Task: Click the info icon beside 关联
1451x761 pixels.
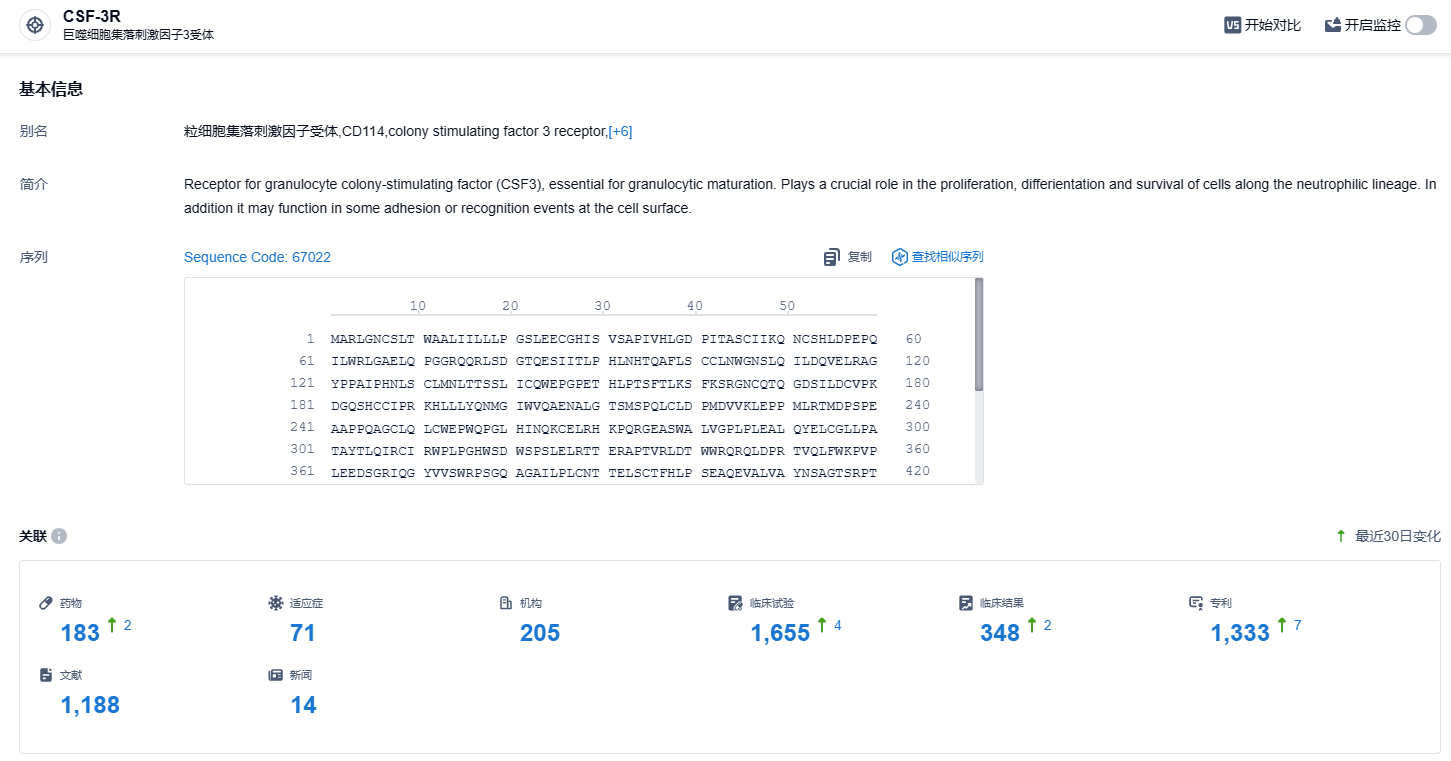Action: pyautogui.click(x=59, y=536)
